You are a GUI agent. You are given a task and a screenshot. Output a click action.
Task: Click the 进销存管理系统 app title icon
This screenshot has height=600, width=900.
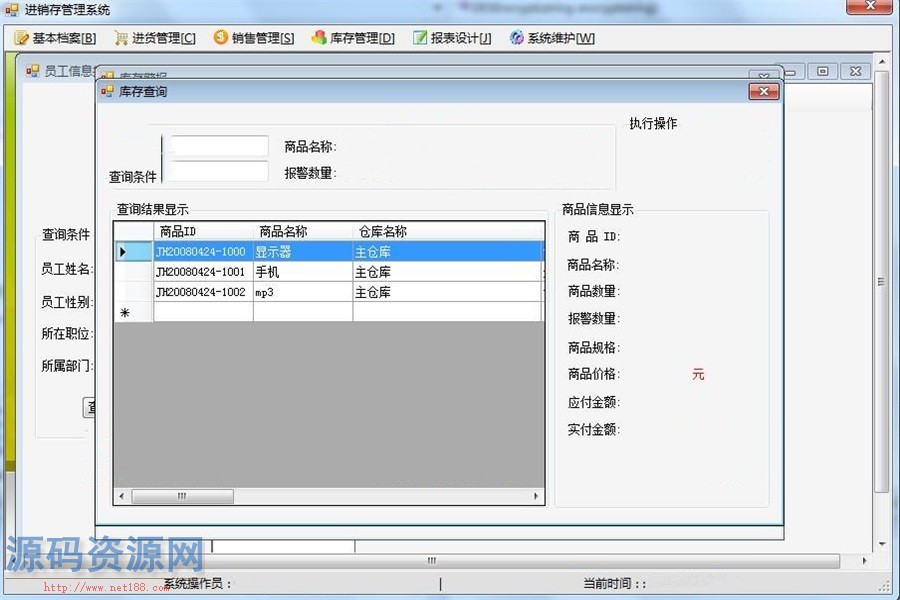[12, 10]
